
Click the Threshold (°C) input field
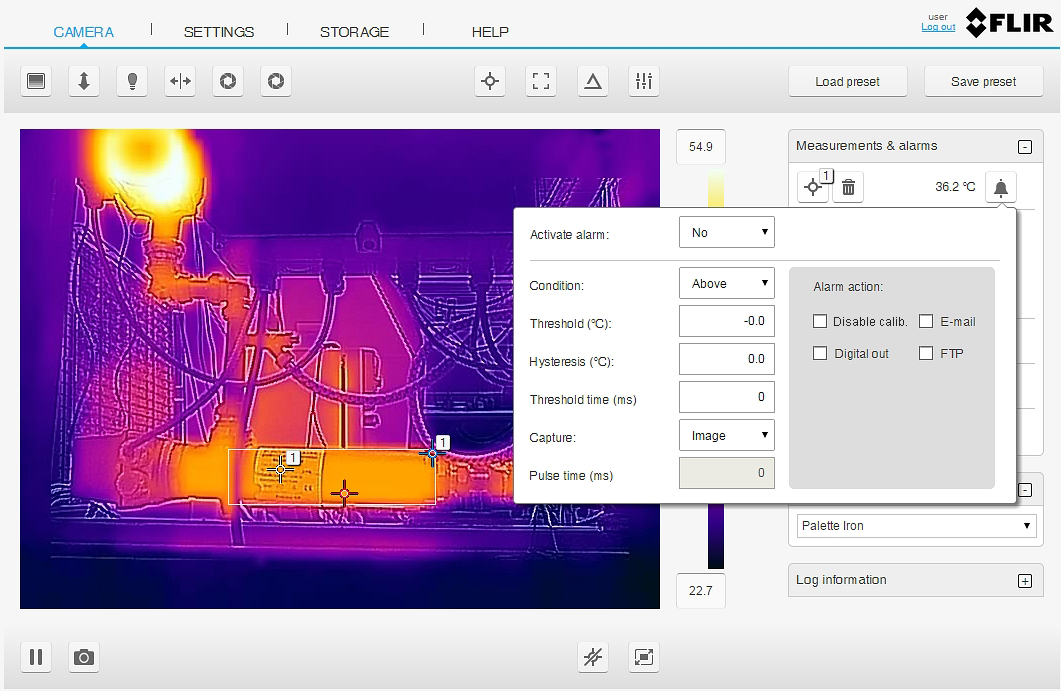(x=727, y=321)
